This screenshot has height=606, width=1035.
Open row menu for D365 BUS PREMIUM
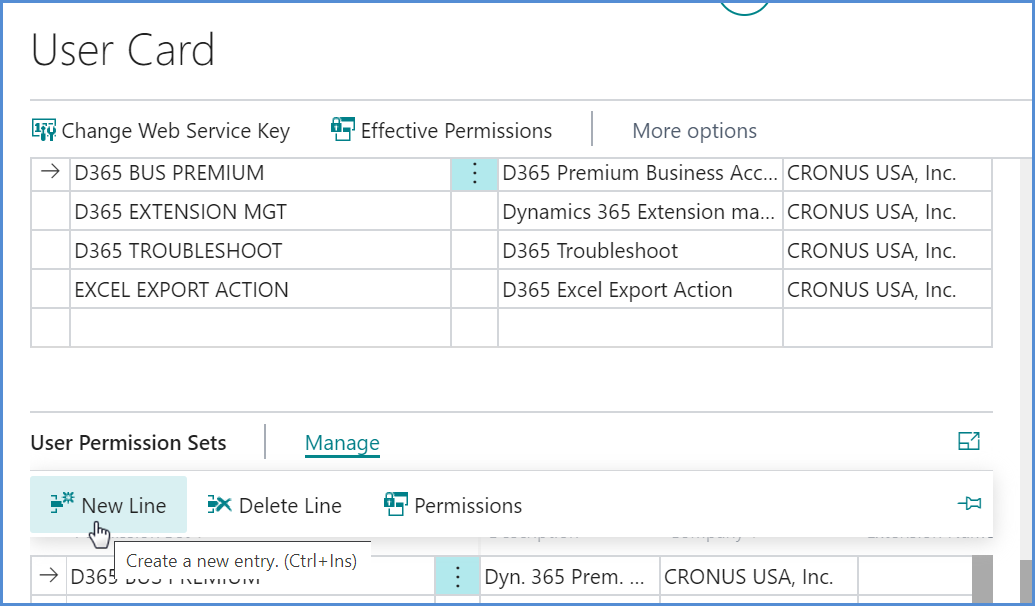pos(474,173)
